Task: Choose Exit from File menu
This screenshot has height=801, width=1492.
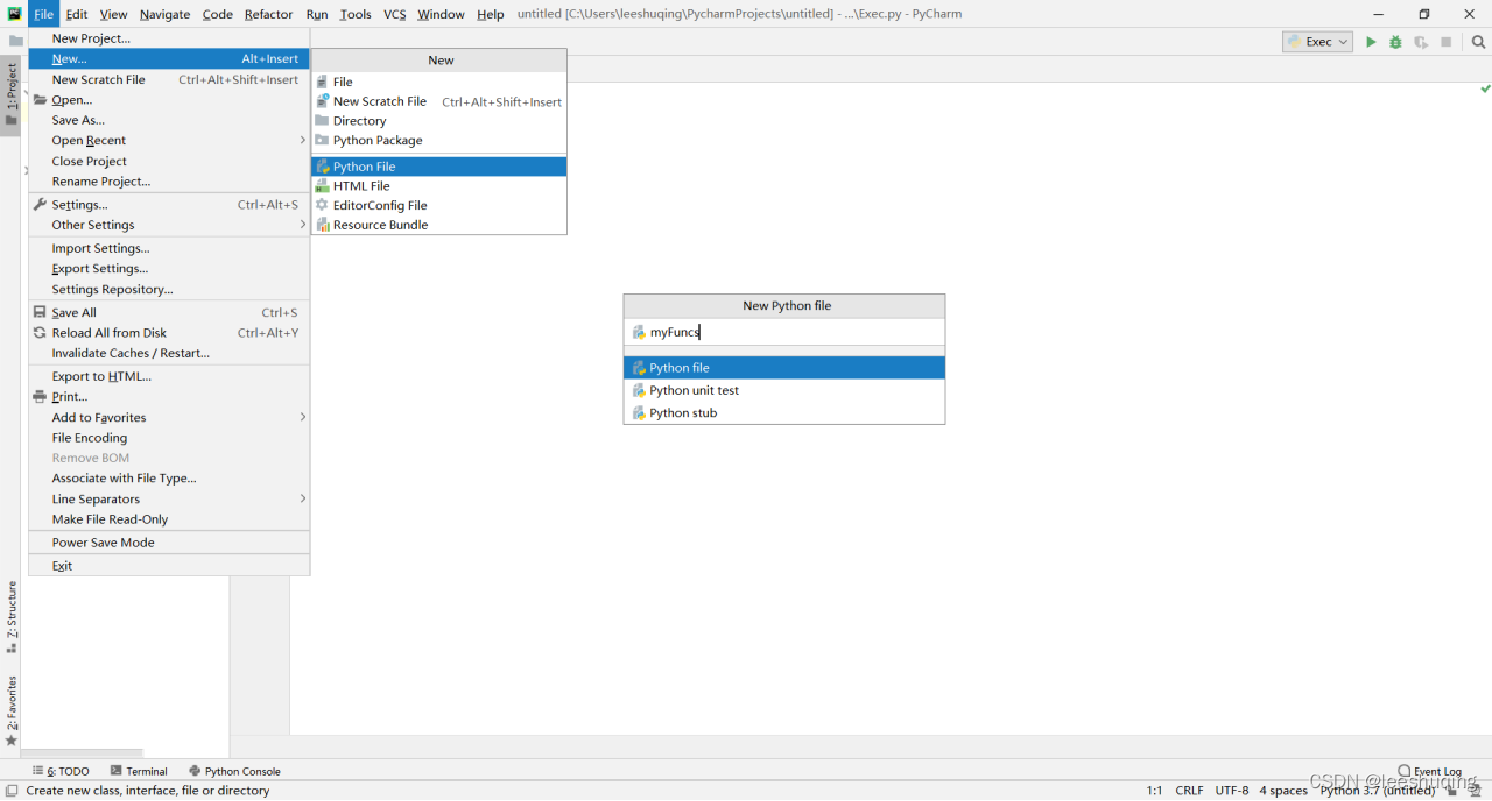Action: (x=168, y=566)
